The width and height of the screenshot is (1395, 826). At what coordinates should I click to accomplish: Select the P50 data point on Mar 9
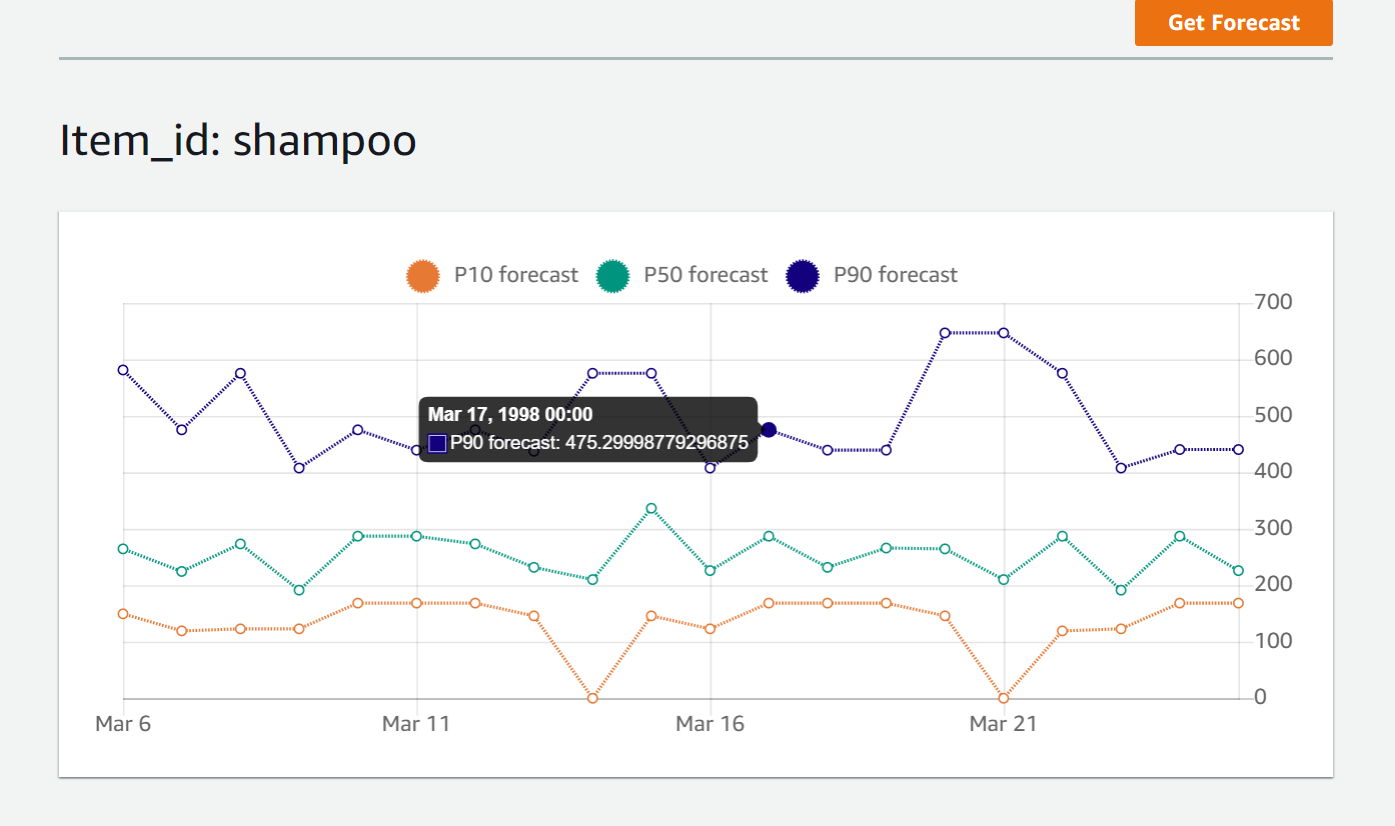[299, 590]
